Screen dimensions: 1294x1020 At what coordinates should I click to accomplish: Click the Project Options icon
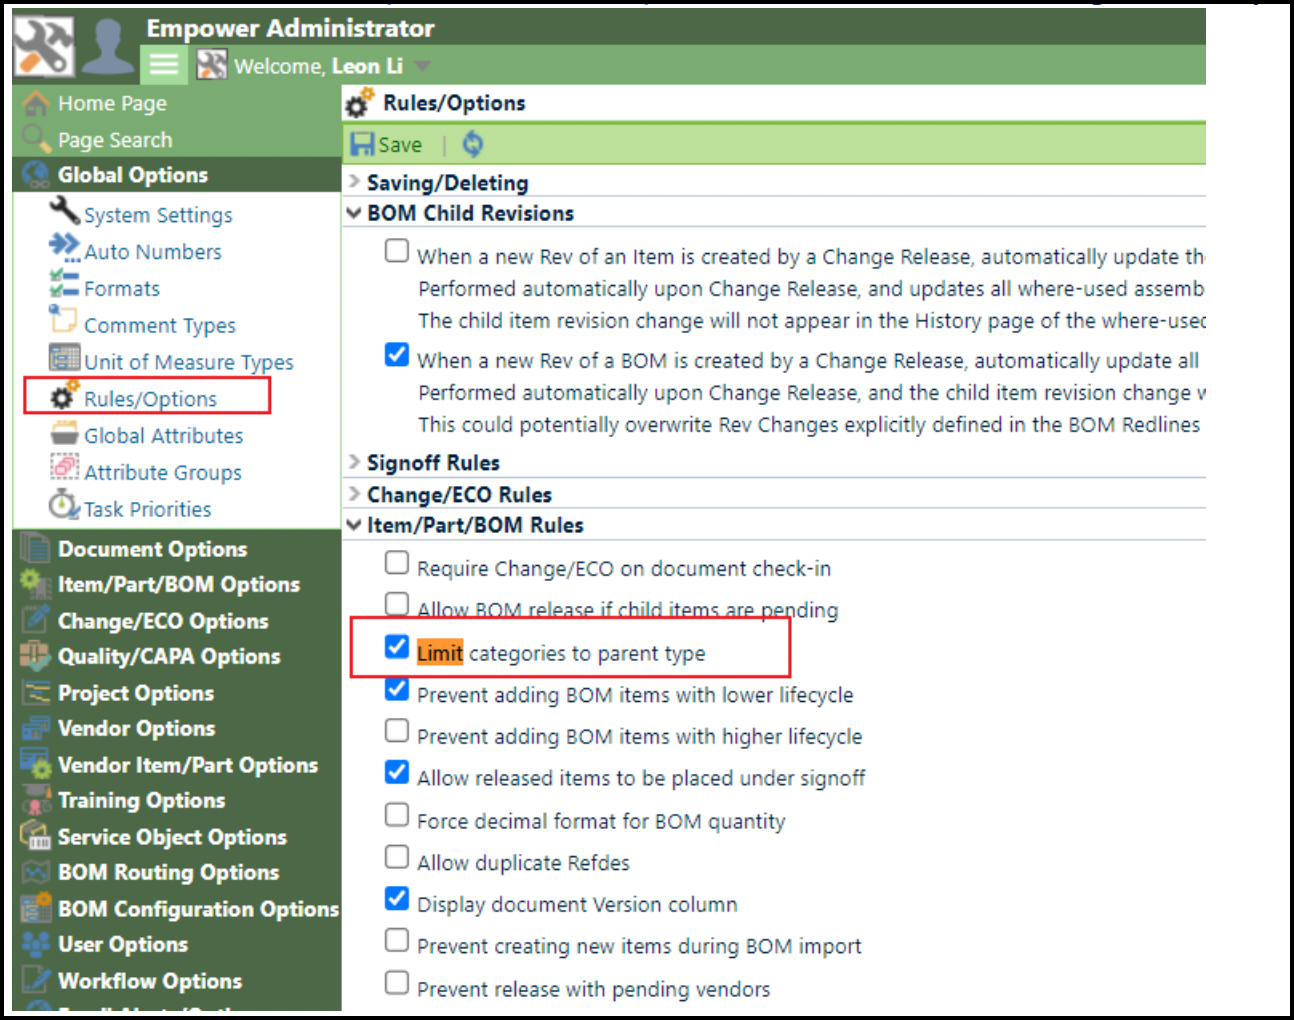point(37,692)
